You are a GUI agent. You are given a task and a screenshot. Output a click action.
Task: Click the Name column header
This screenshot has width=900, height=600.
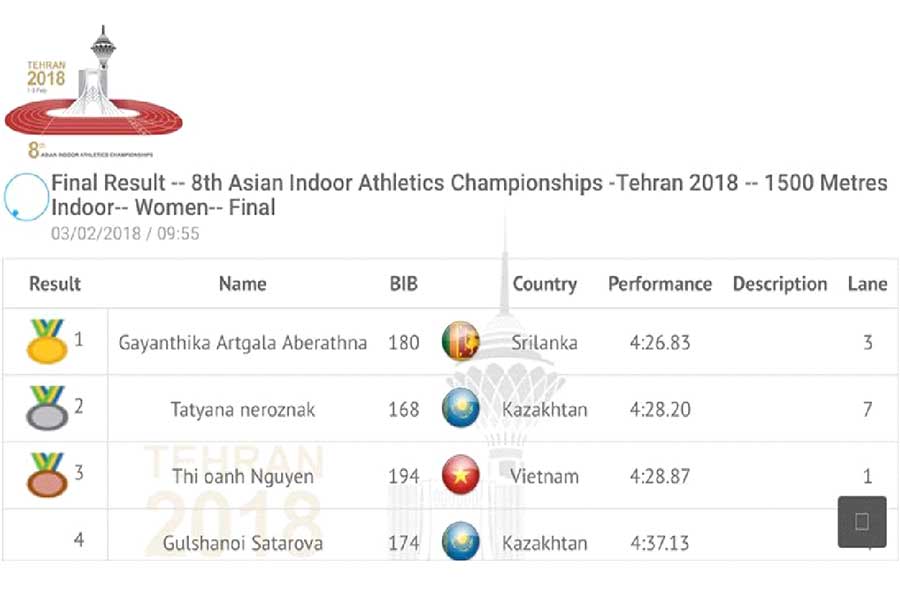[242, 284]
